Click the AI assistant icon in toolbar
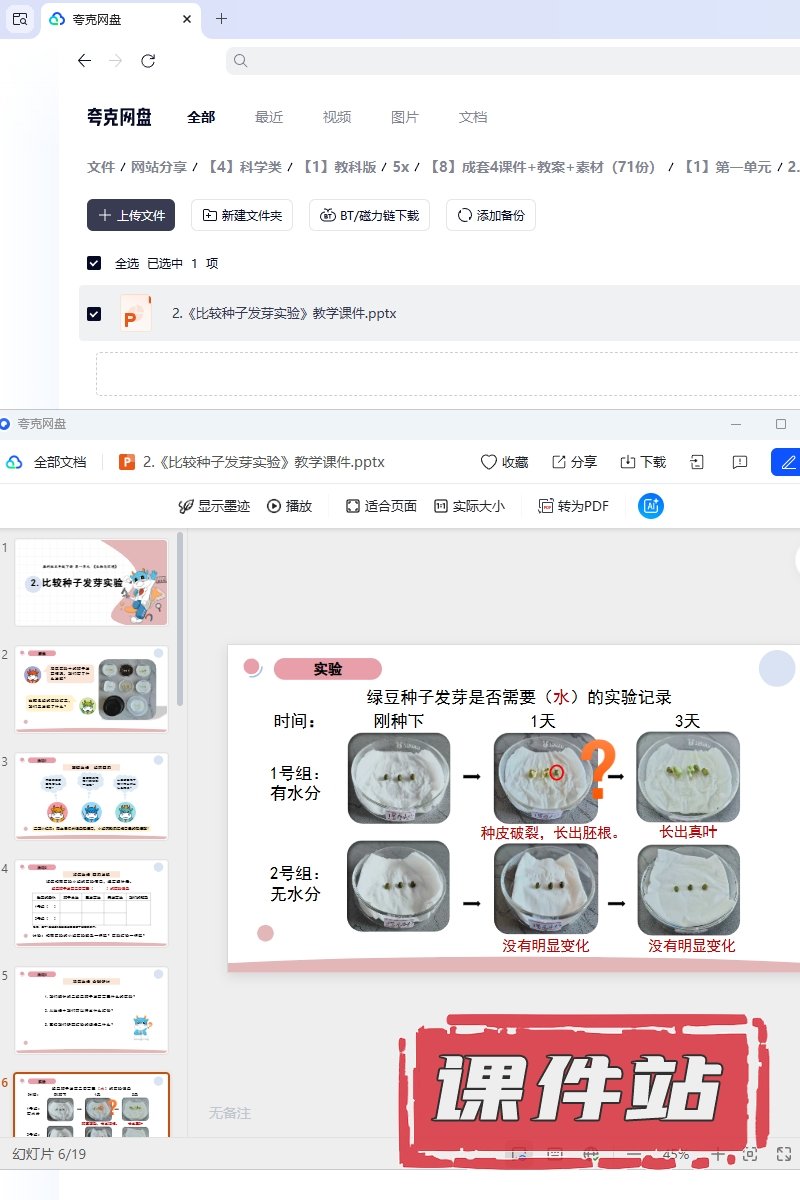 coord(651,506)
